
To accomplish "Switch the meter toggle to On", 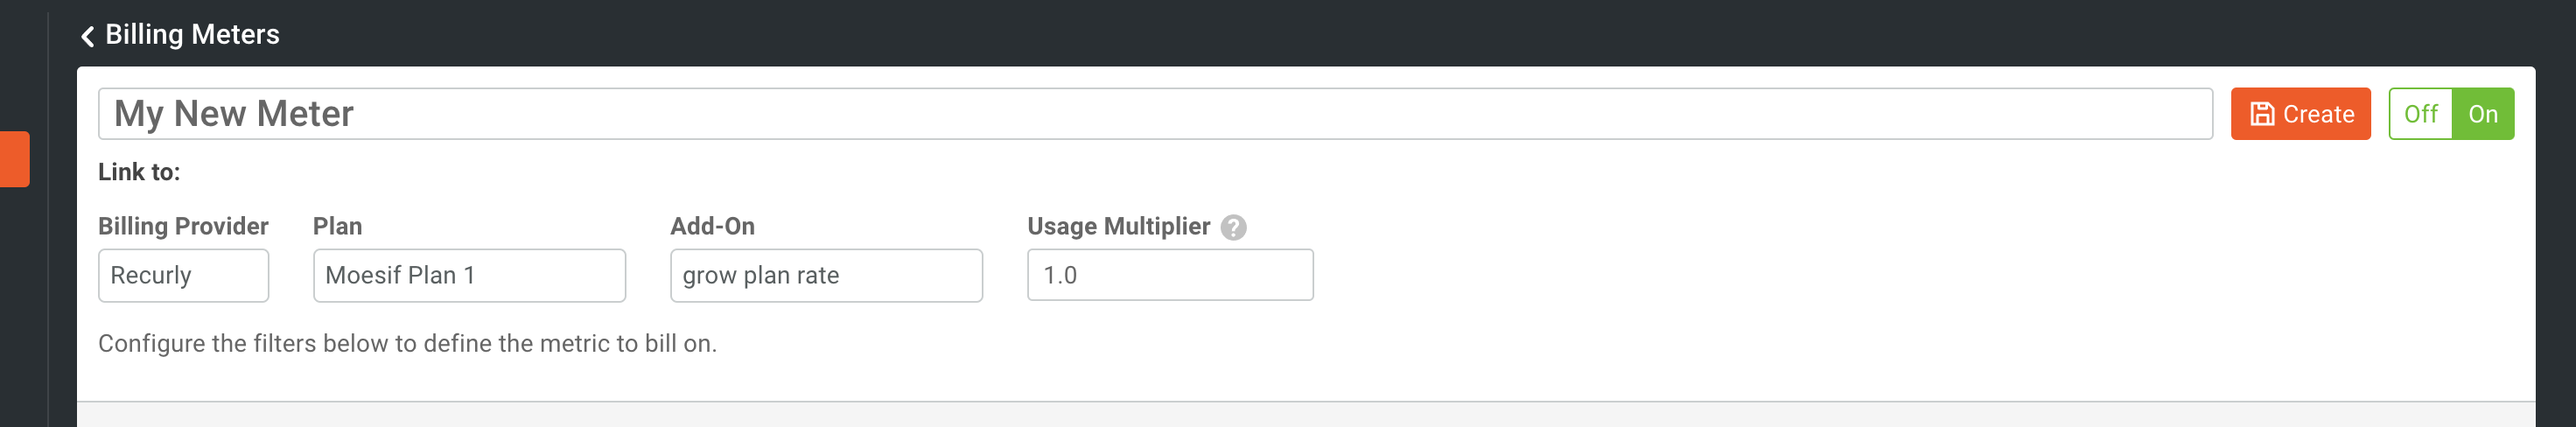I will 2482,114.
